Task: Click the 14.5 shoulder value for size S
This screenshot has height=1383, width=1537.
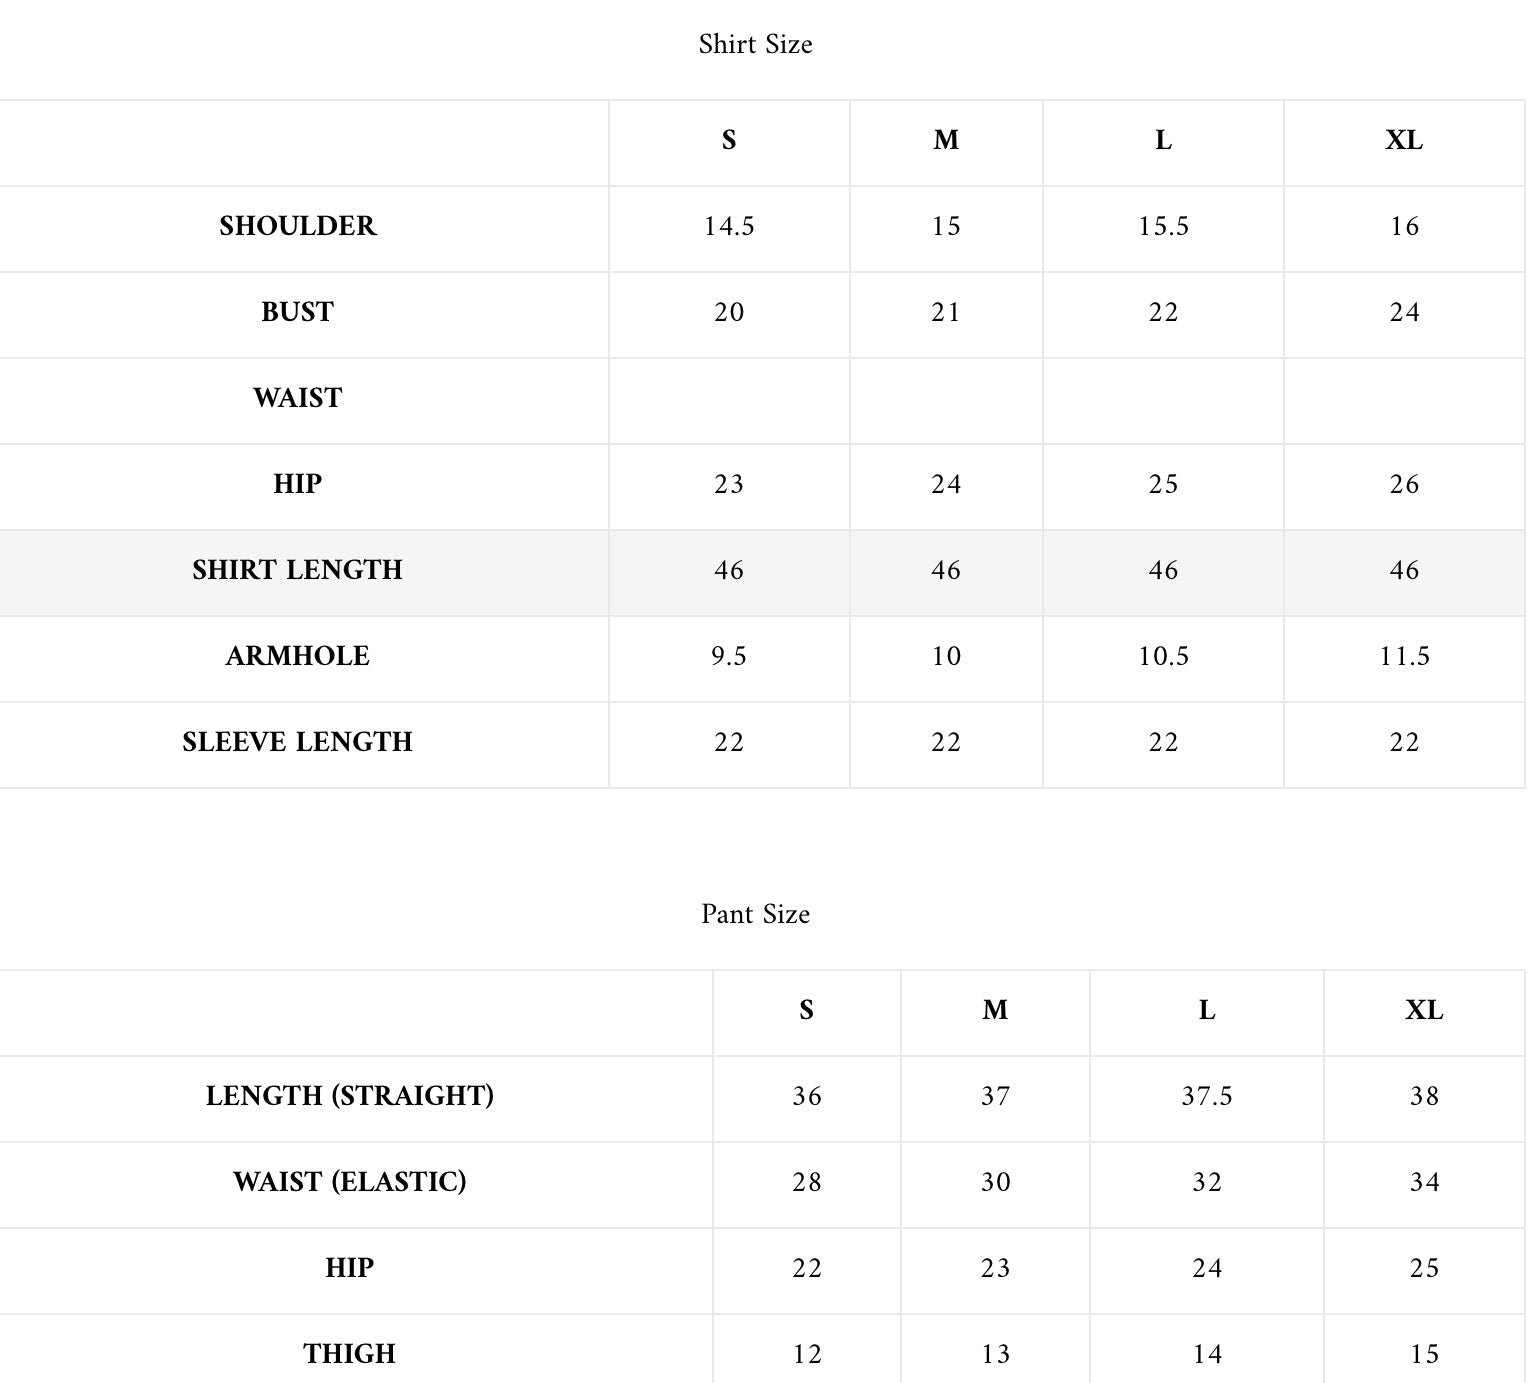Action: pos(729,226)
